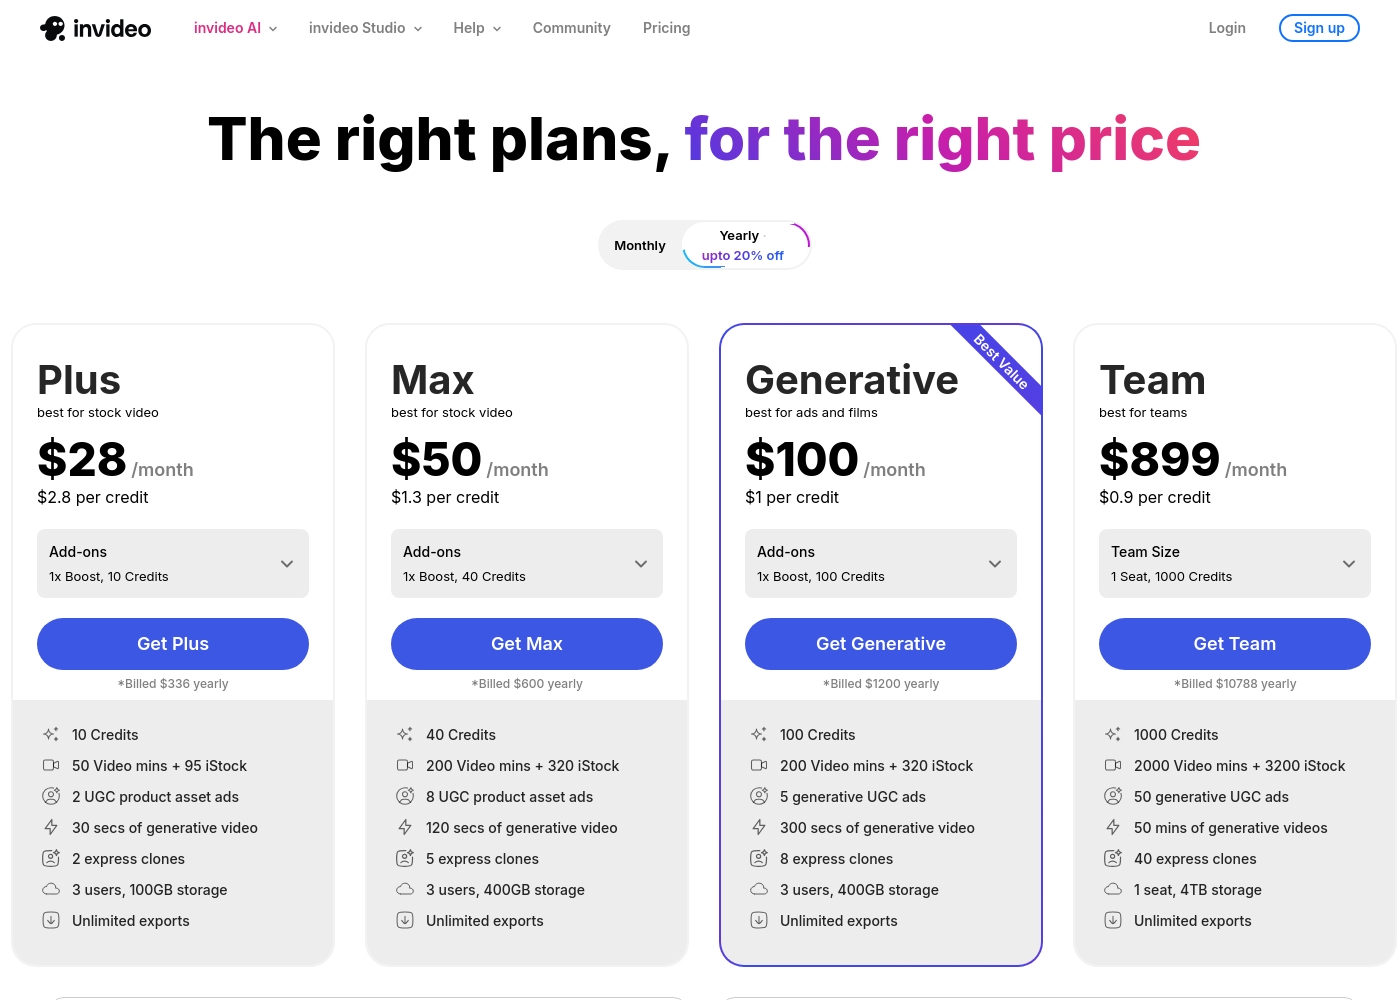The width and height of the screenshot is (1400, 1000).
Task: Click the cloud icon beside 1 seat, 4TB storage
Action: 1113,889
